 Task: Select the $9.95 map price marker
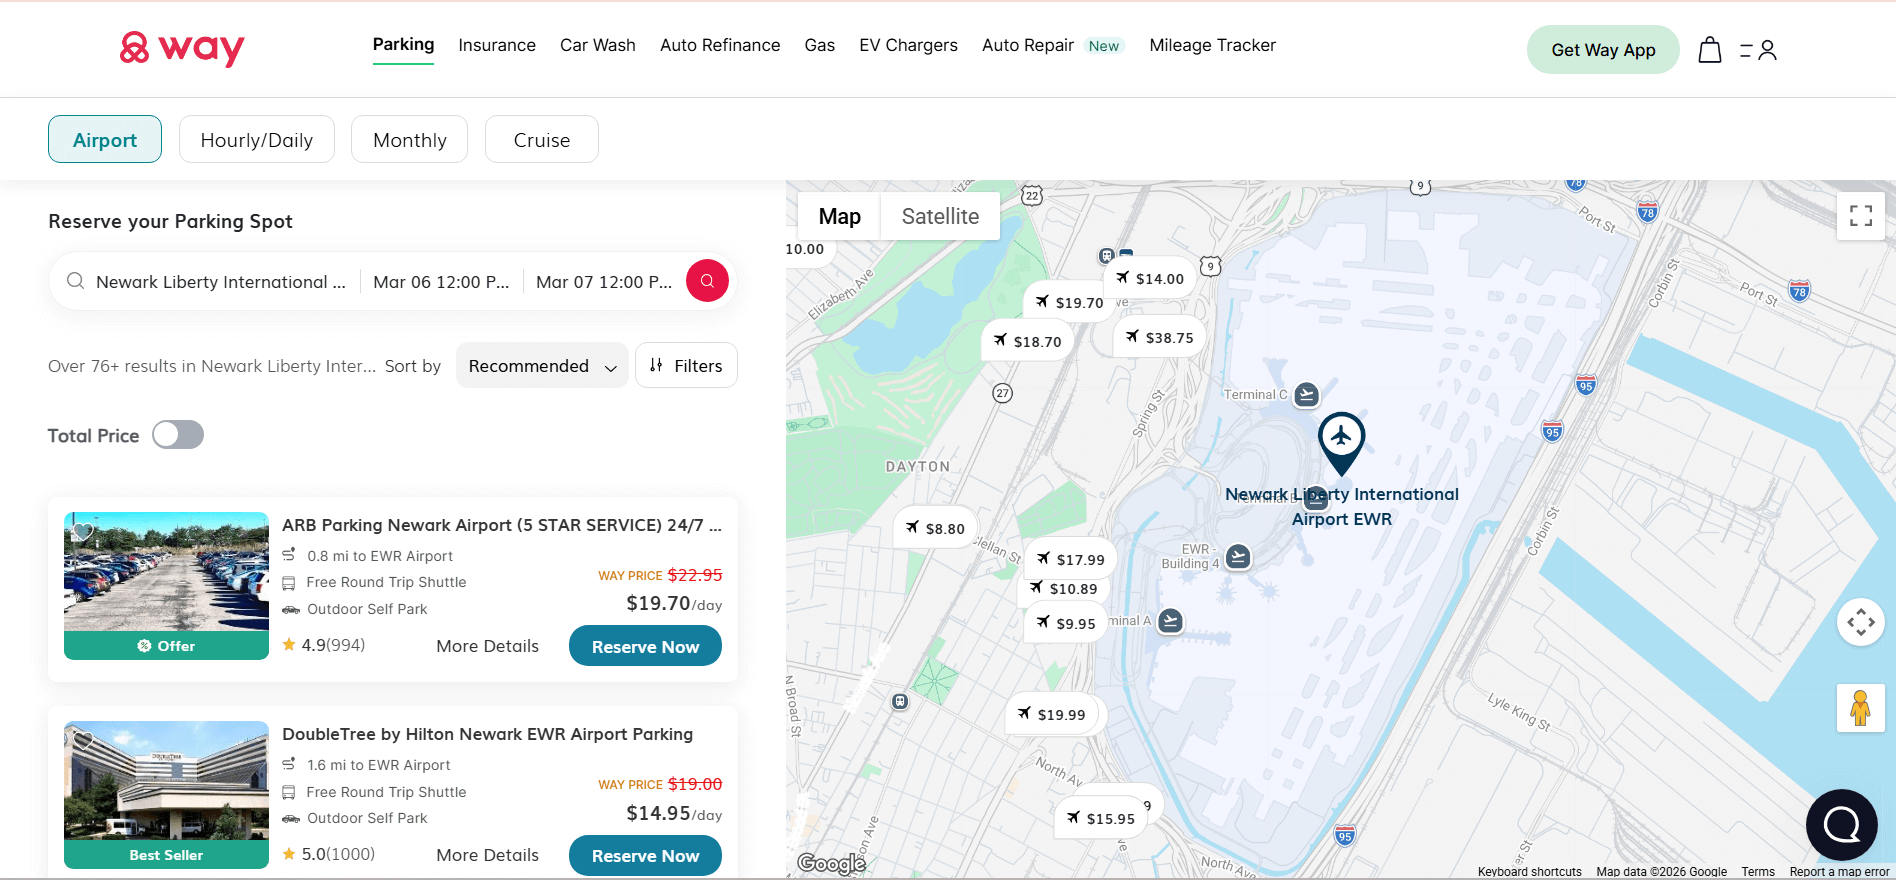point(1066,623)
